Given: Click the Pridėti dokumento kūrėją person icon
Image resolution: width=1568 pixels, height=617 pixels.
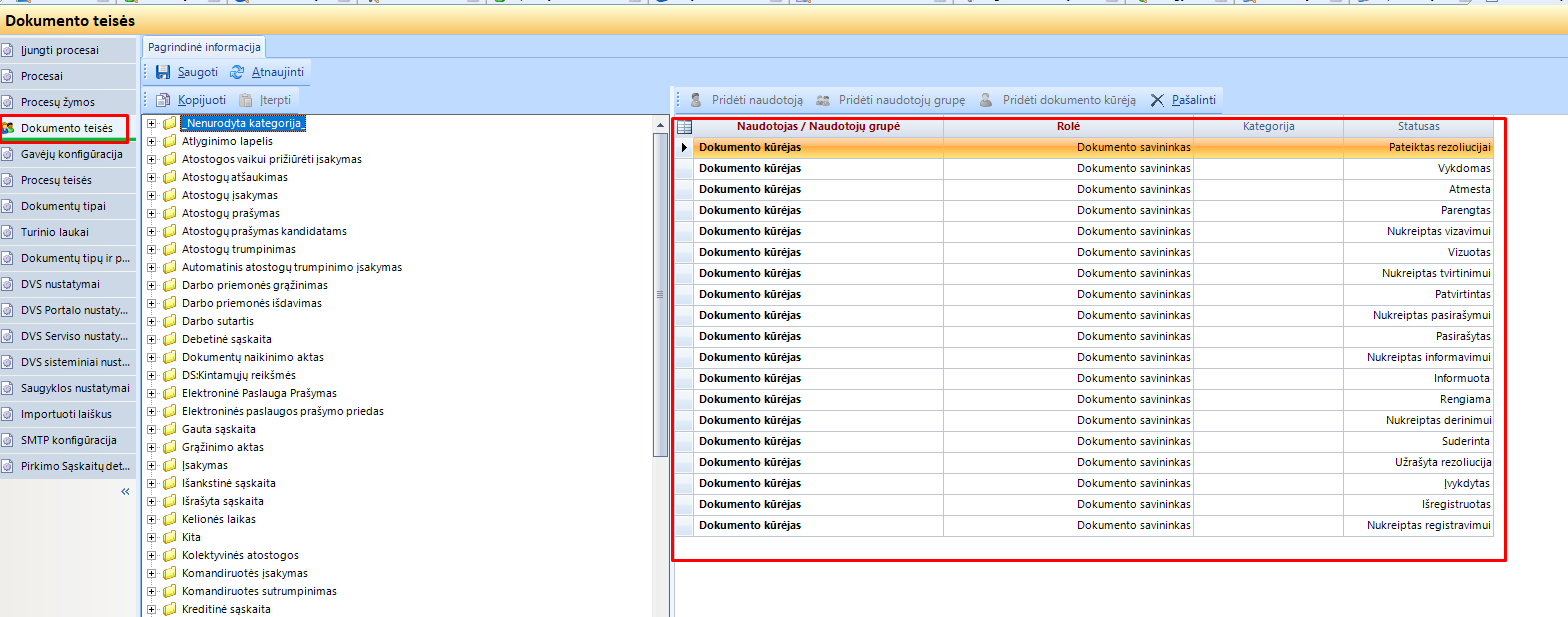Looking at the screenshot, I should tap(986, 100).
